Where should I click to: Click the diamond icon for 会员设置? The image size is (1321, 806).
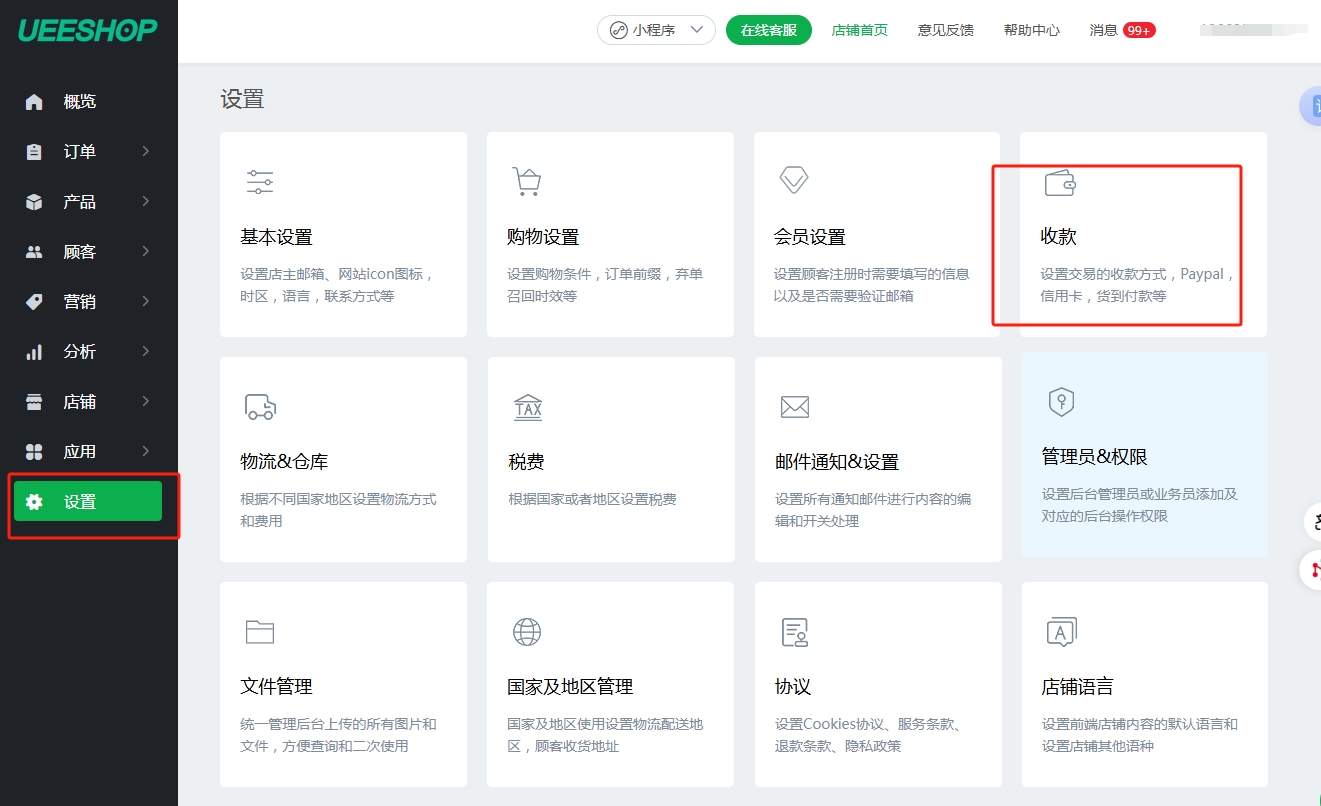pyautogui.click(x=794, y=180)
